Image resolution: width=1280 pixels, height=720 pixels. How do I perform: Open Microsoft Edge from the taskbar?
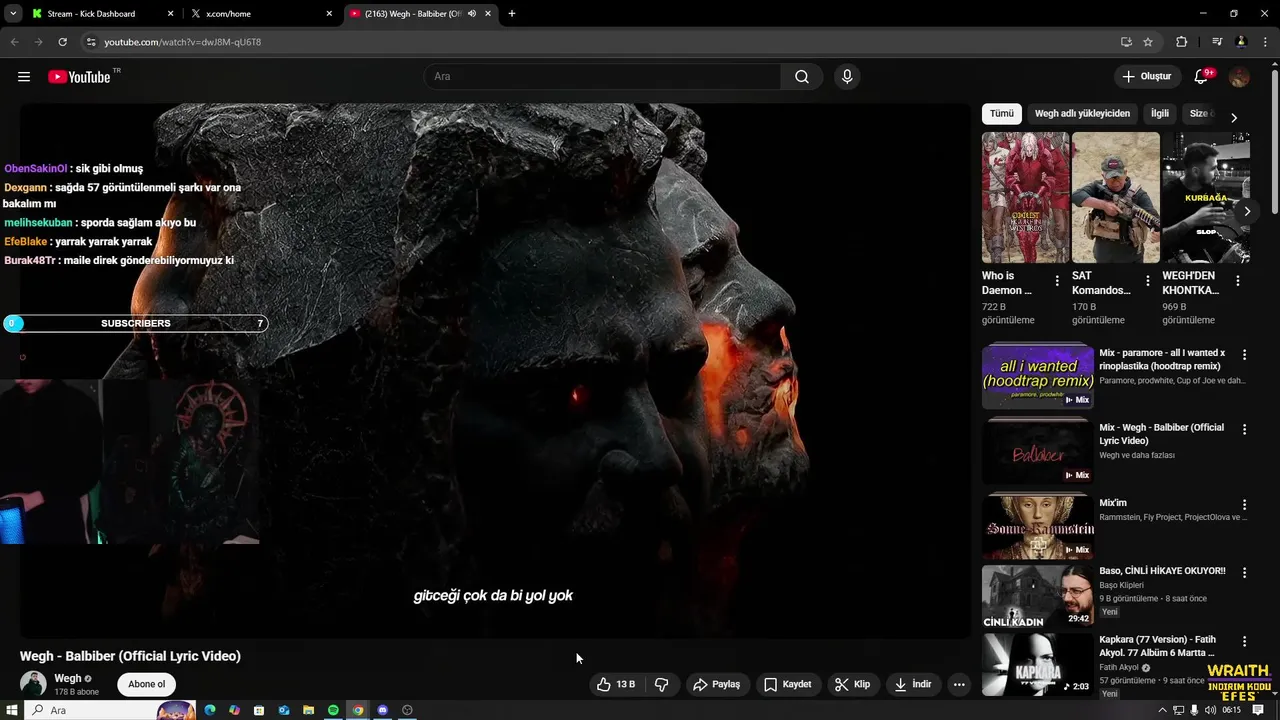[x=210, y=710]
